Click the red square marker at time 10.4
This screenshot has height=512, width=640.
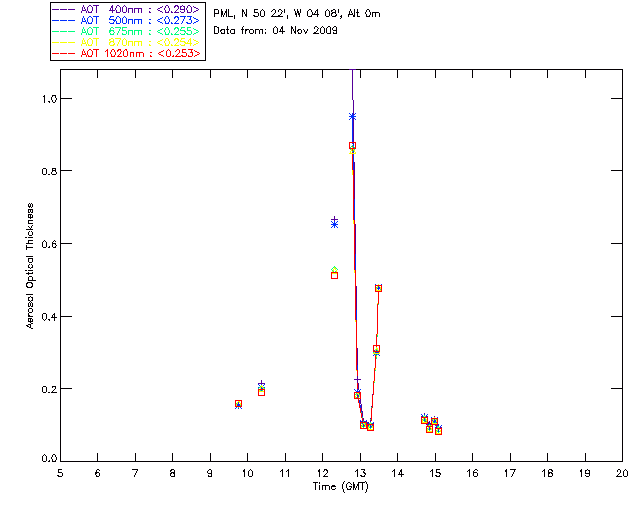tap(261, 392)
